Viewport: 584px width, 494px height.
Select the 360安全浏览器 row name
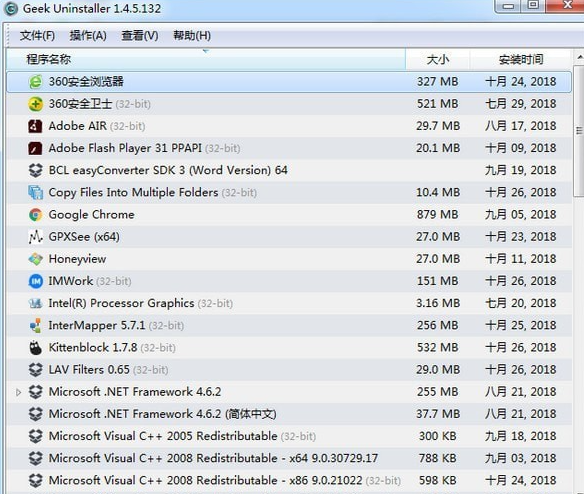pos(86,82)
